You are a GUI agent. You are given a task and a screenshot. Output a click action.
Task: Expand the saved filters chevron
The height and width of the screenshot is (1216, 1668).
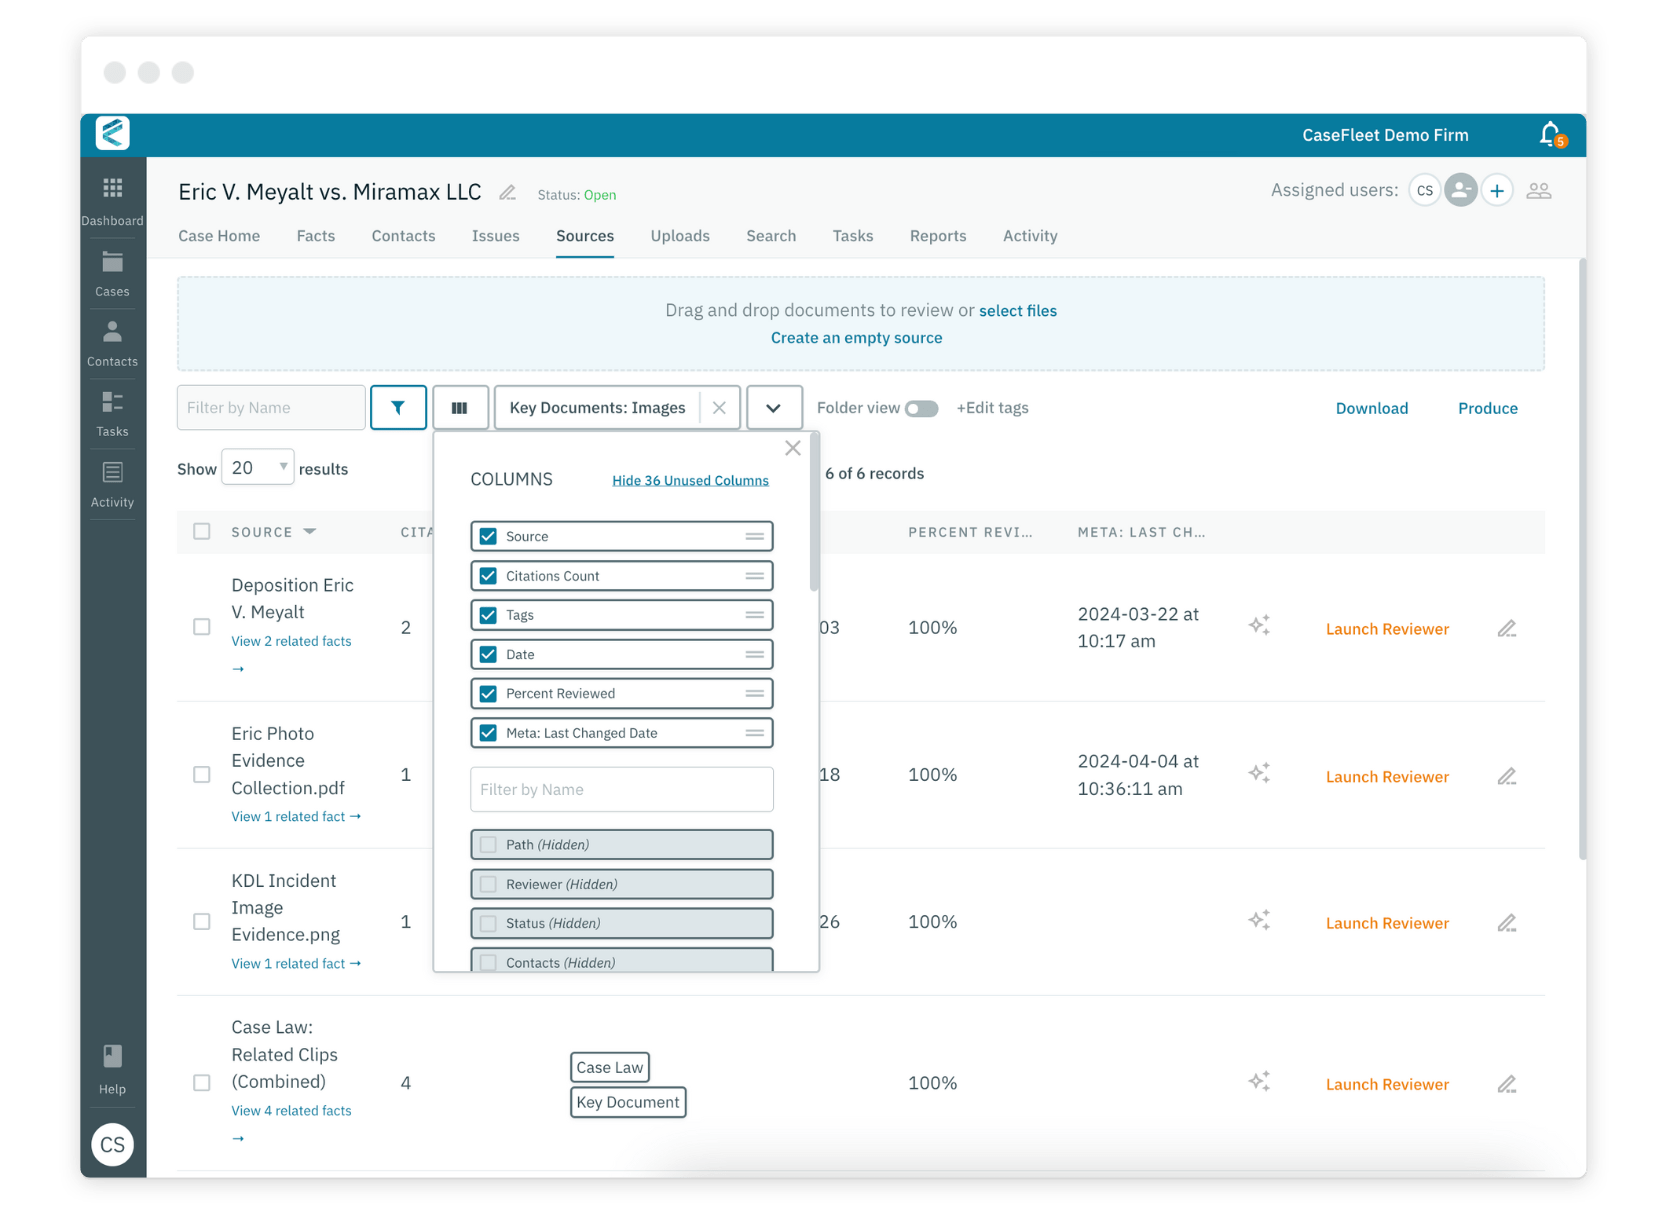tap(774, 407)
